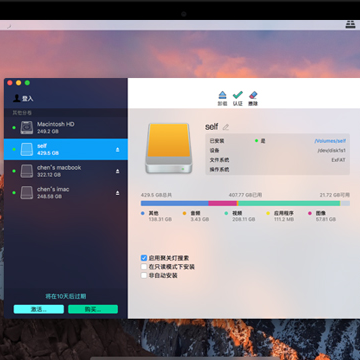Click the "429.5 GB总共" total label

tap(156, 195)
